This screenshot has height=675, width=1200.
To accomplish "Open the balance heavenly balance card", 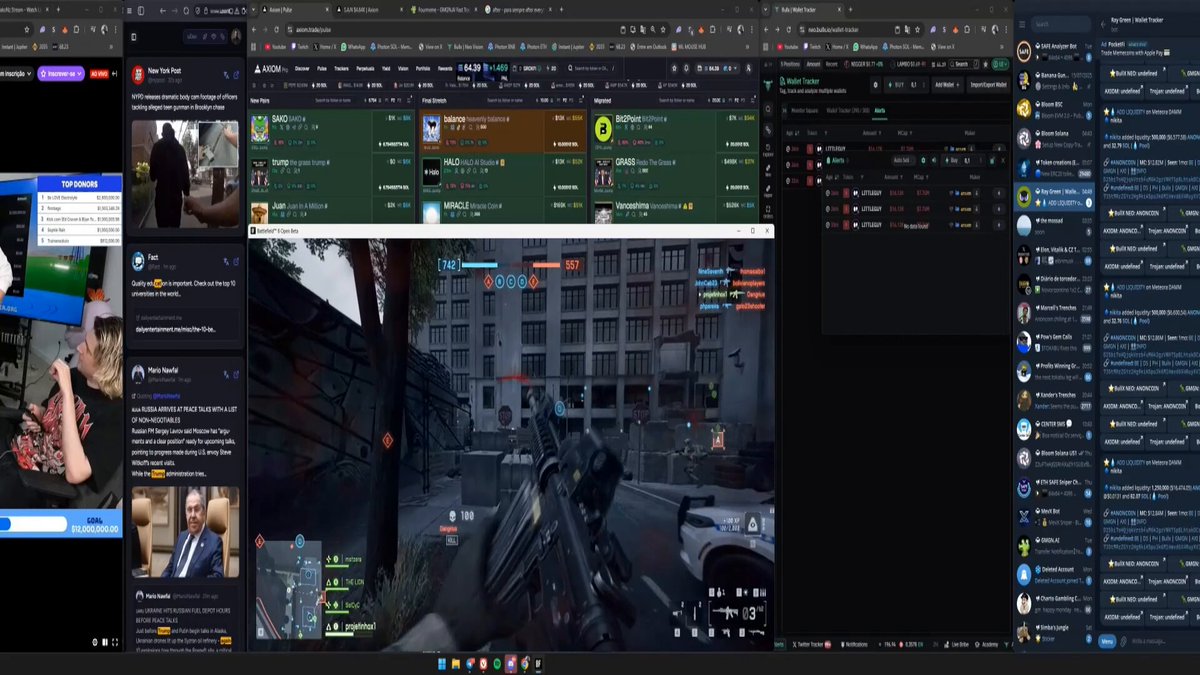I will 502,129.
